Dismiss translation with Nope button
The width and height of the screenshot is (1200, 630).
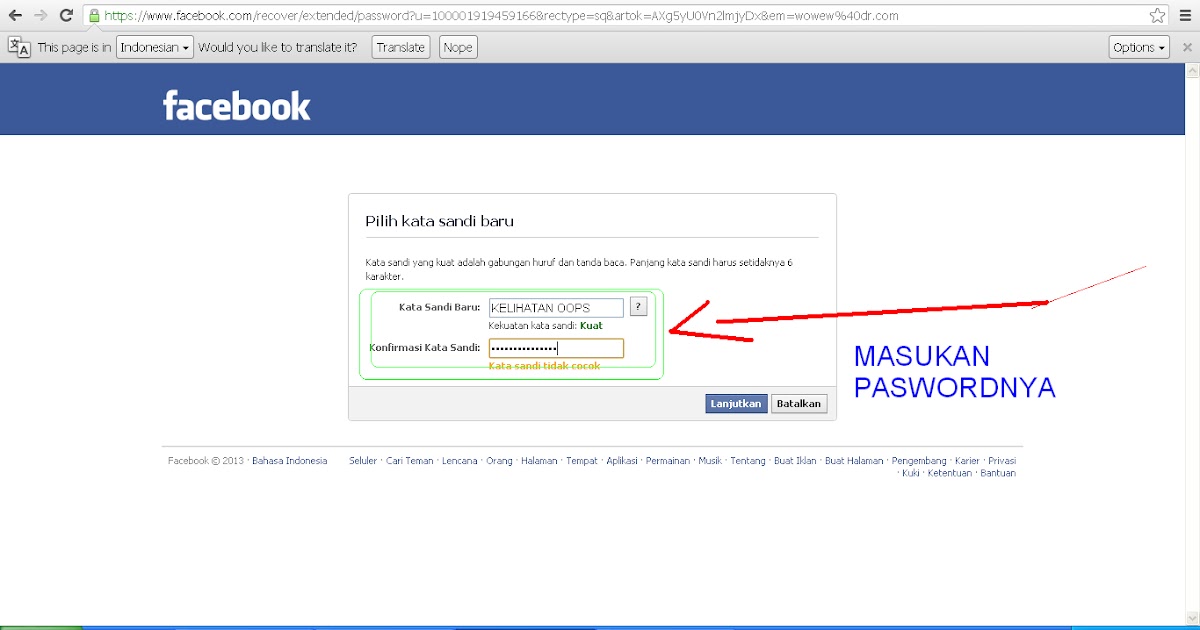click(x=457, y=47)
